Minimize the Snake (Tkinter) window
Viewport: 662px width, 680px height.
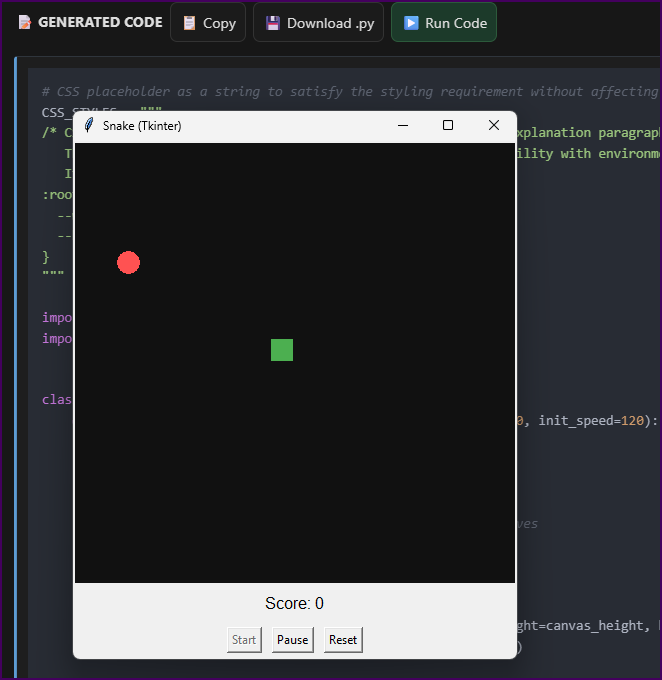(403, 125)
